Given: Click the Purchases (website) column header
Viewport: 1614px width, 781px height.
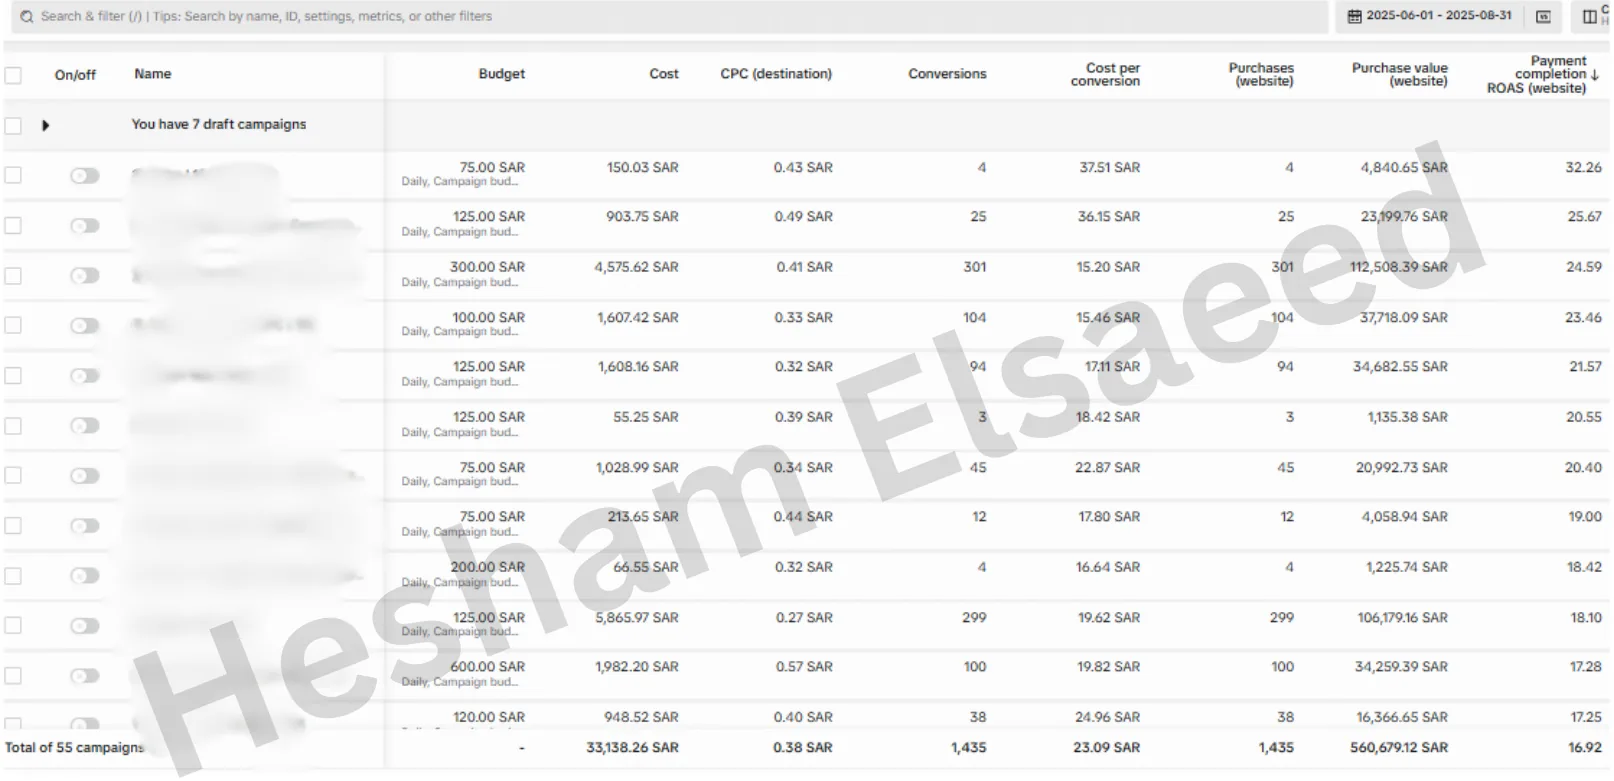Looking at the screenshot, I should 1261,74.
